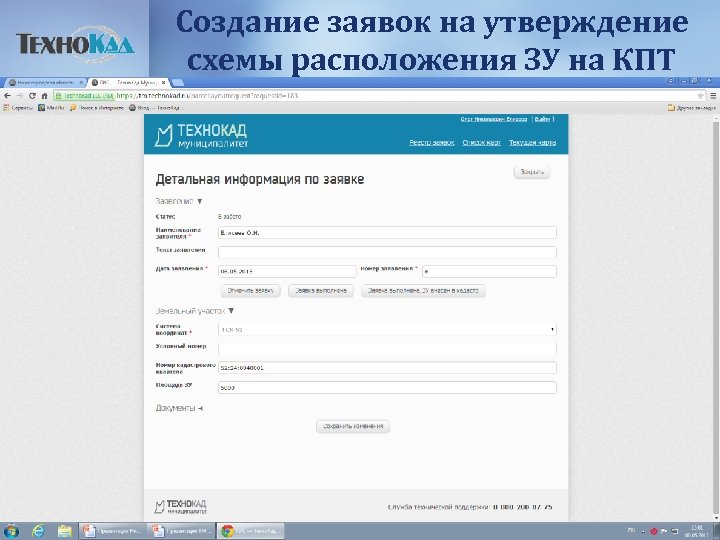Select the ТехноКад Муниципалитет browser tab
This screenshot has height=540, width=720.
pyautogui.click(x=128, y=83)
